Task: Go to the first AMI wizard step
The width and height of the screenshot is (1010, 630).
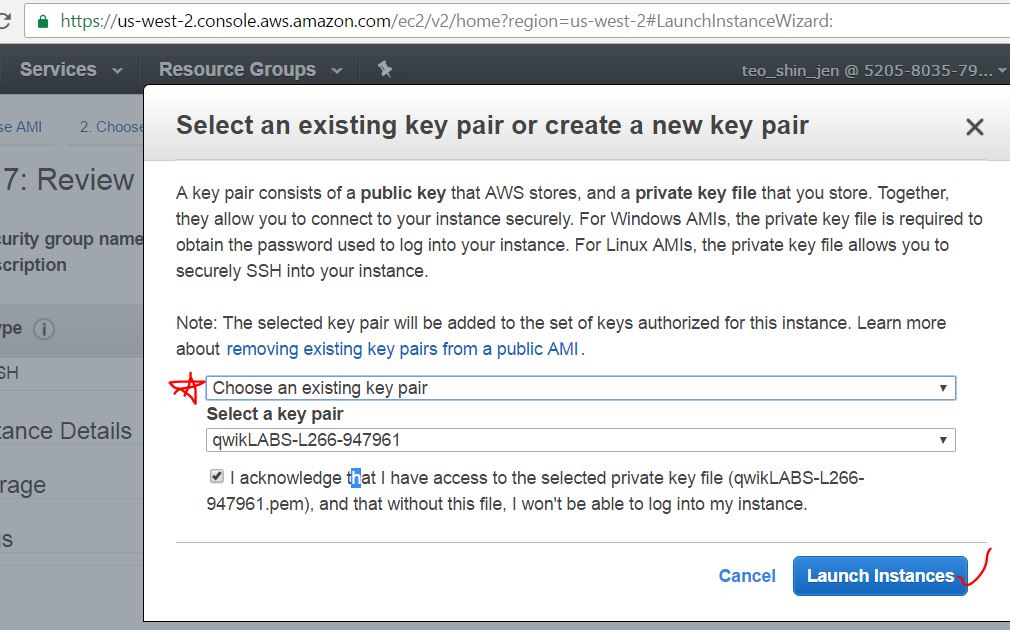Action: (x=20, y=127)
